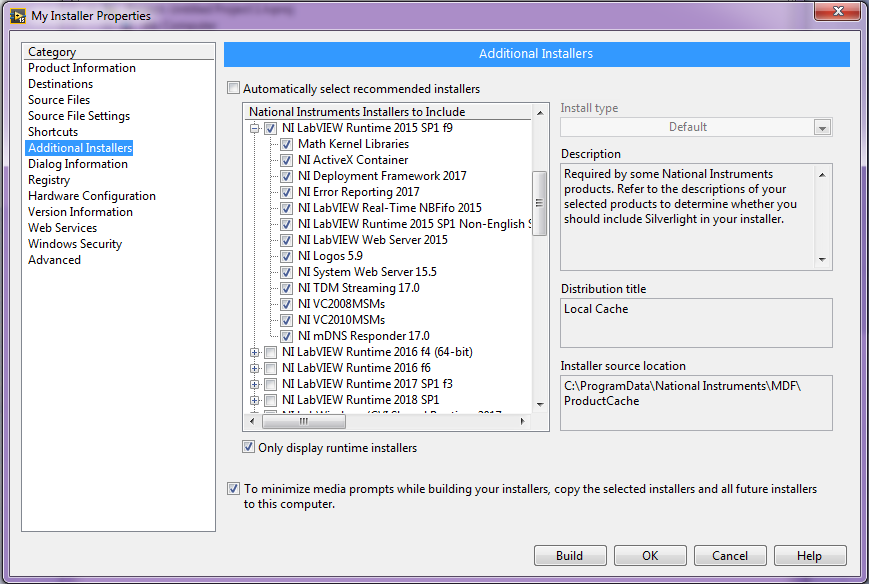
Task: Toggle NI TDM Streaming 17.0 checkbox
Action: [x=287, y=289]
